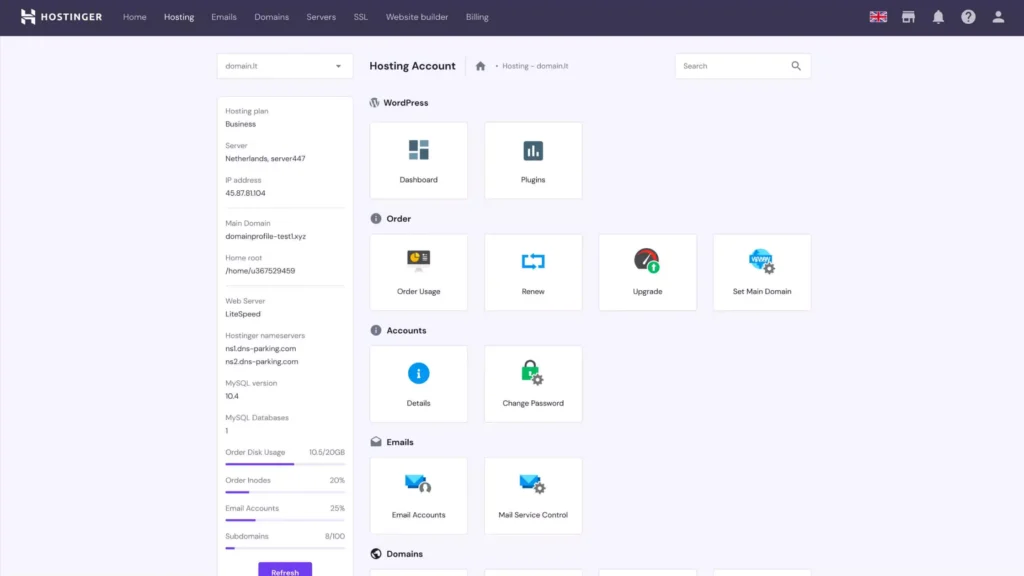Click the search magnifier icon
This screenshot has width=1024, height=576.
796,66
